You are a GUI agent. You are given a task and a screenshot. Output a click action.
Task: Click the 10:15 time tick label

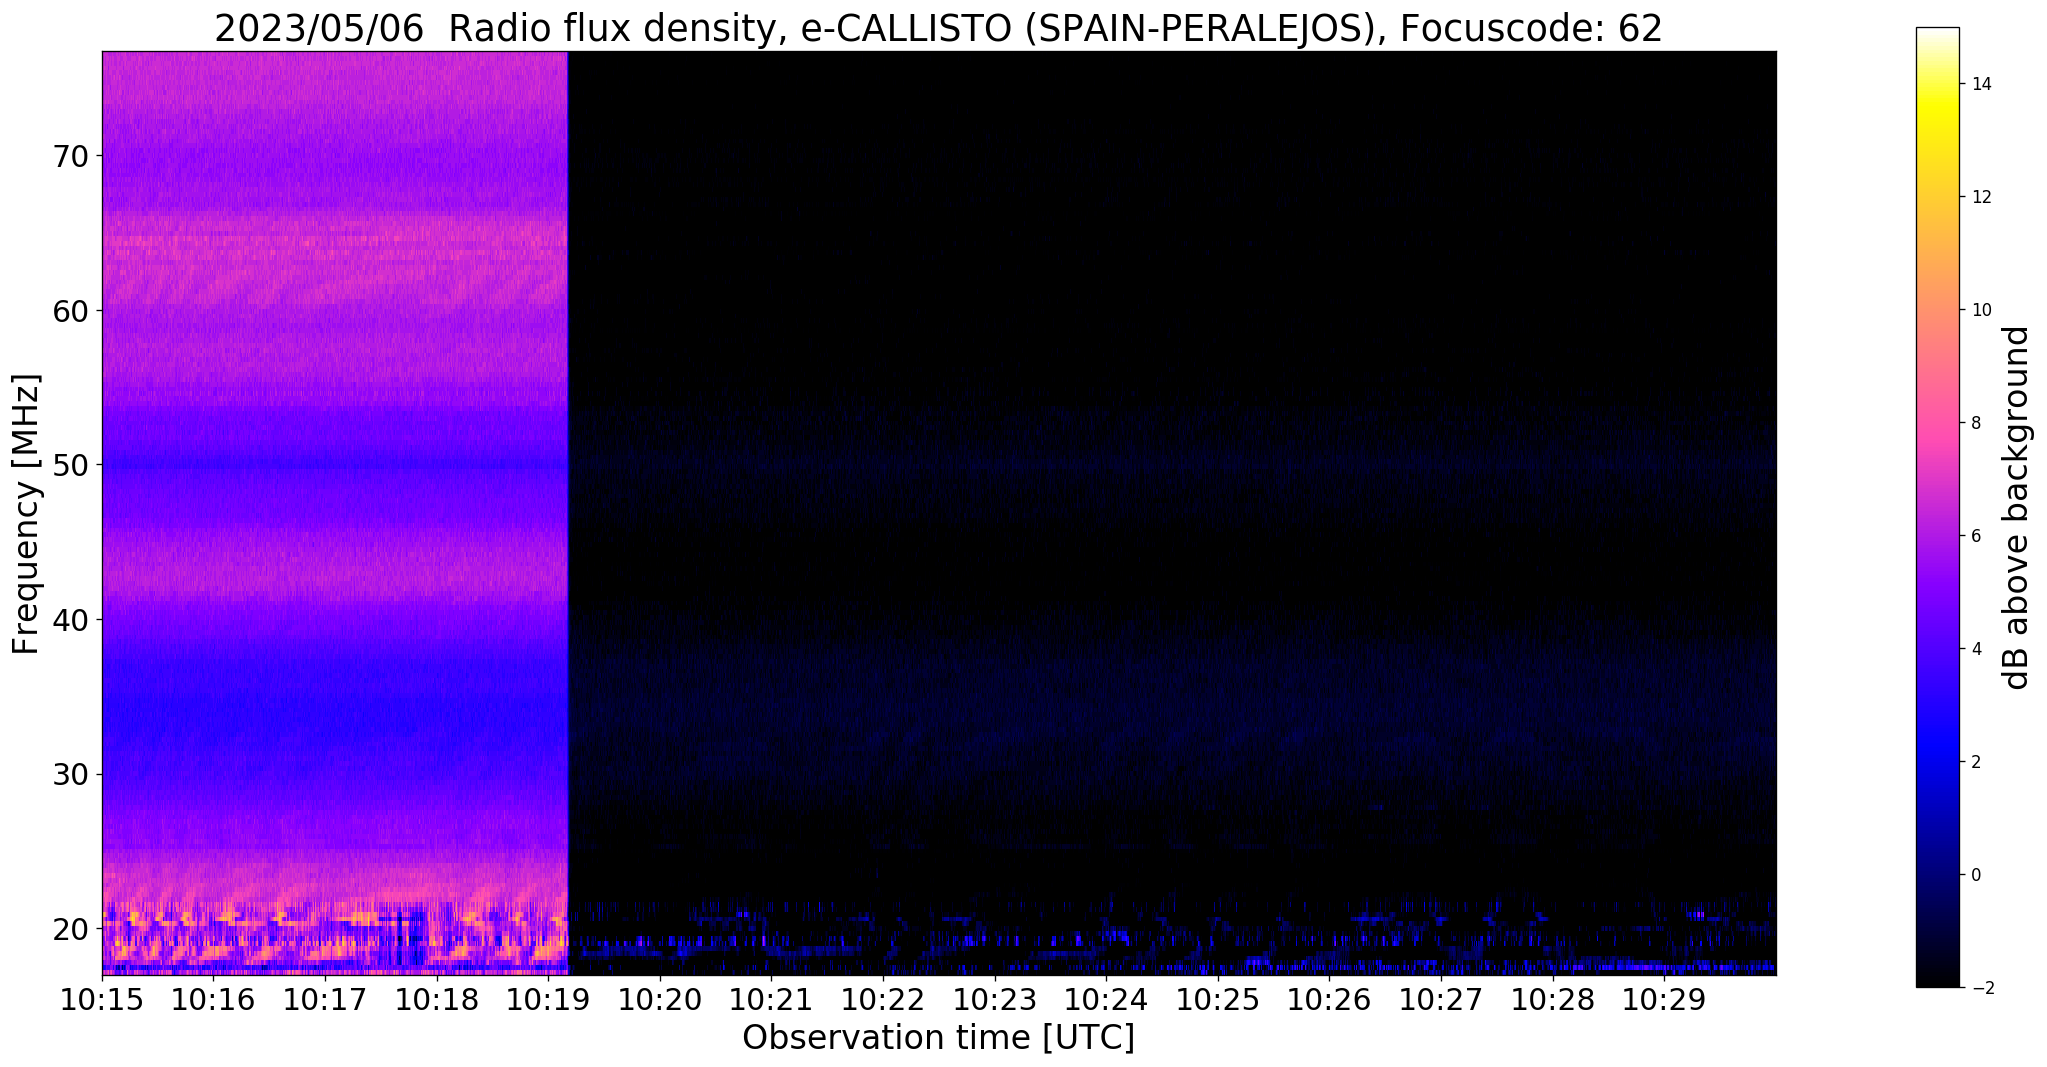point(102,999)
